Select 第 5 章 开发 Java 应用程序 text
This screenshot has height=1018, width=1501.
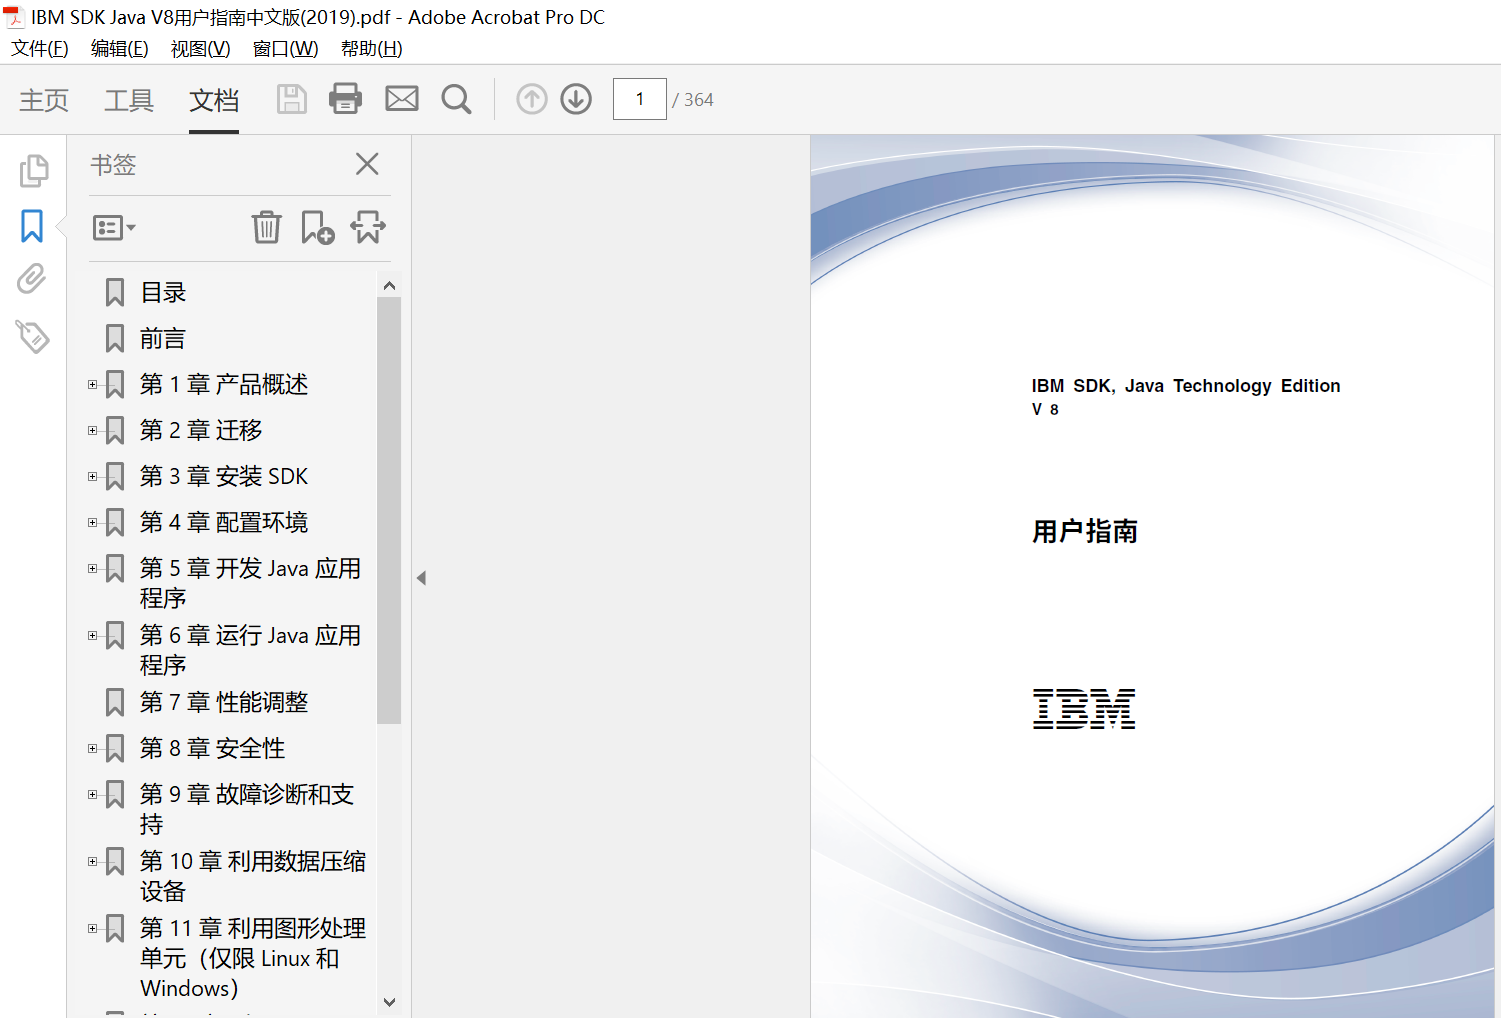tap(250, 583)
